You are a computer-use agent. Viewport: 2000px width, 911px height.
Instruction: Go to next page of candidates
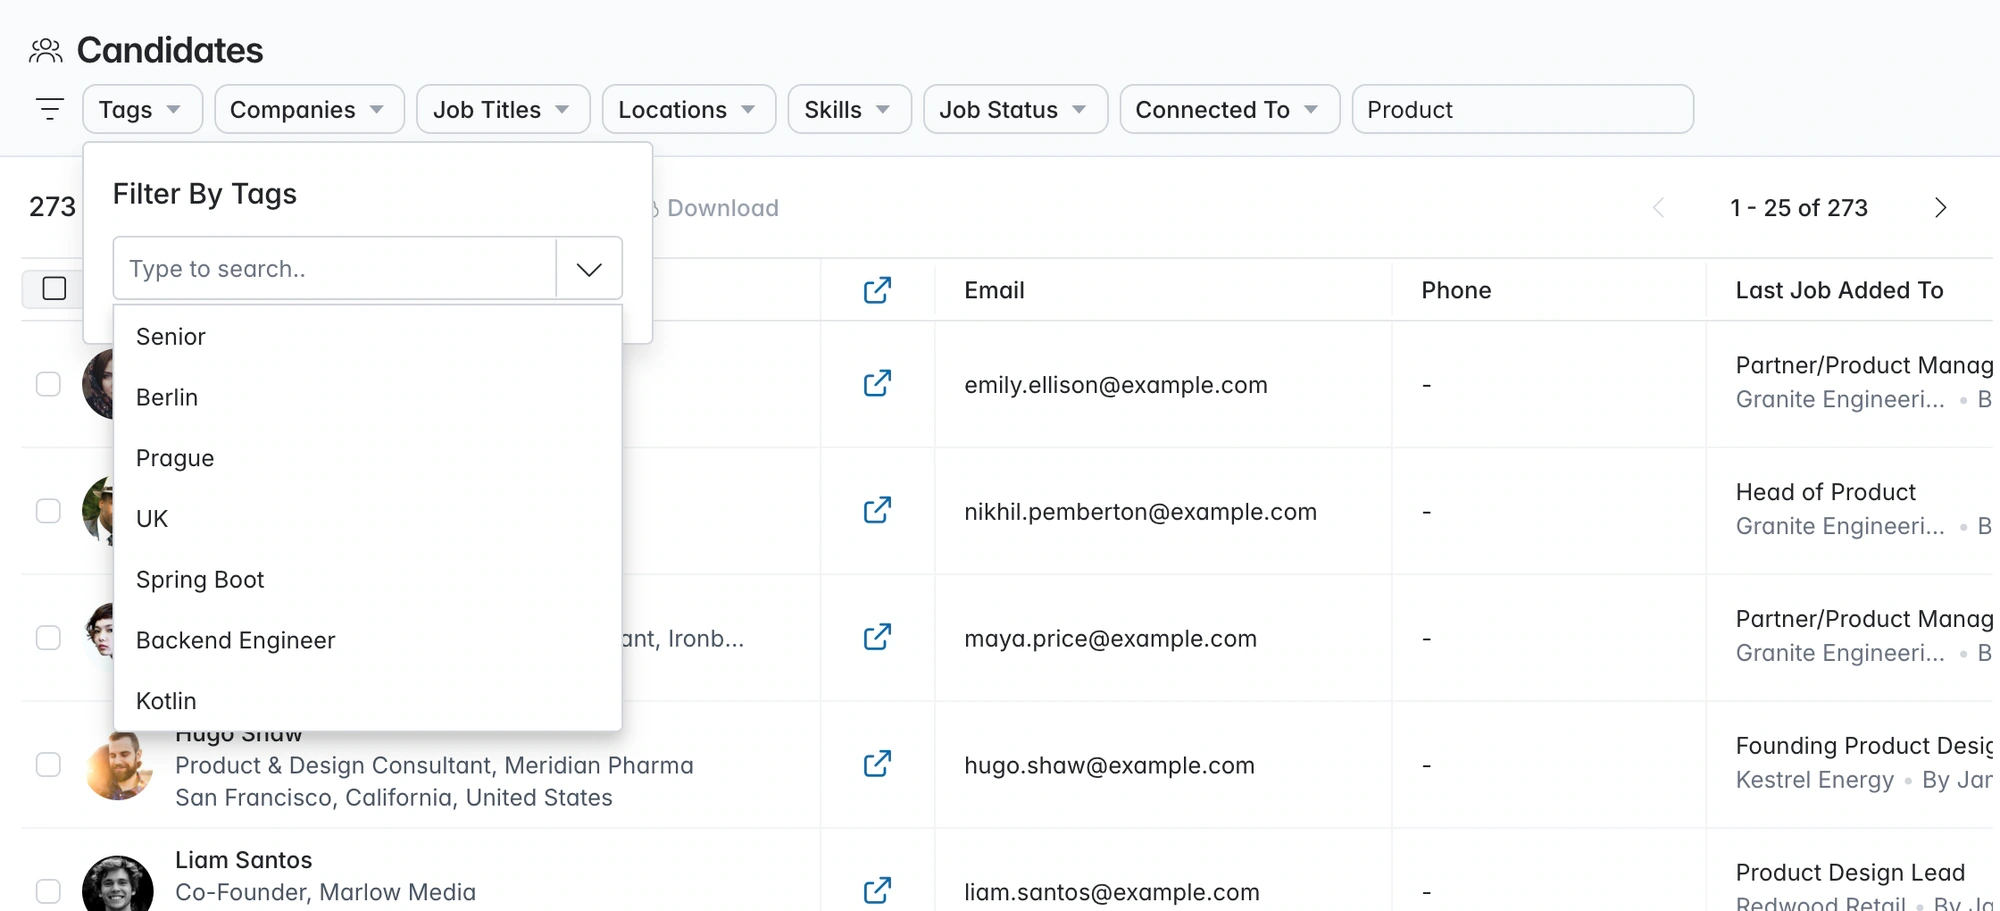[x=1940, y=208]
